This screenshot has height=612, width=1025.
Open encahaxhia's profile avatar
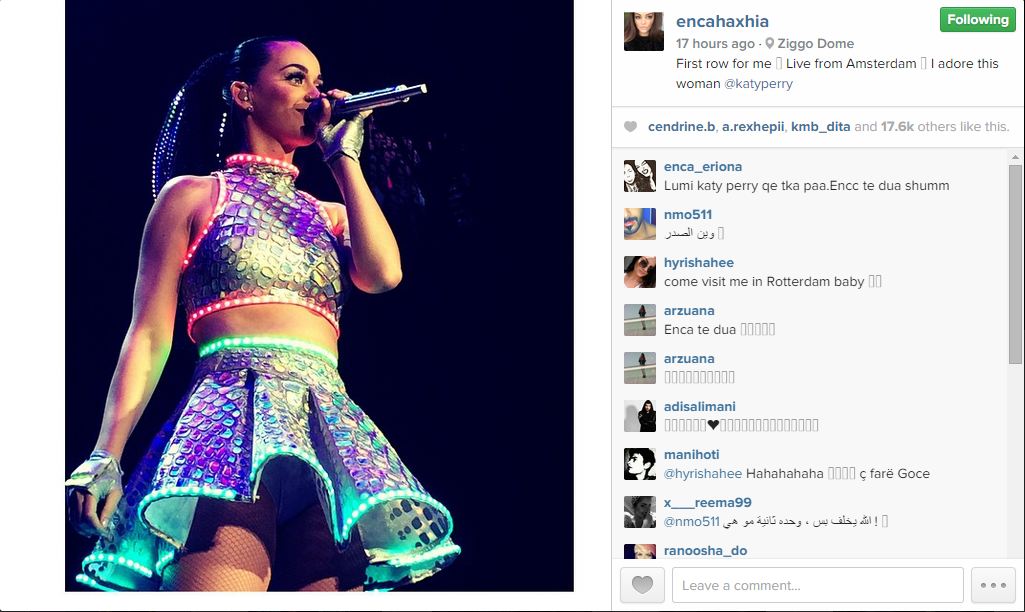[x=644, y=31]
